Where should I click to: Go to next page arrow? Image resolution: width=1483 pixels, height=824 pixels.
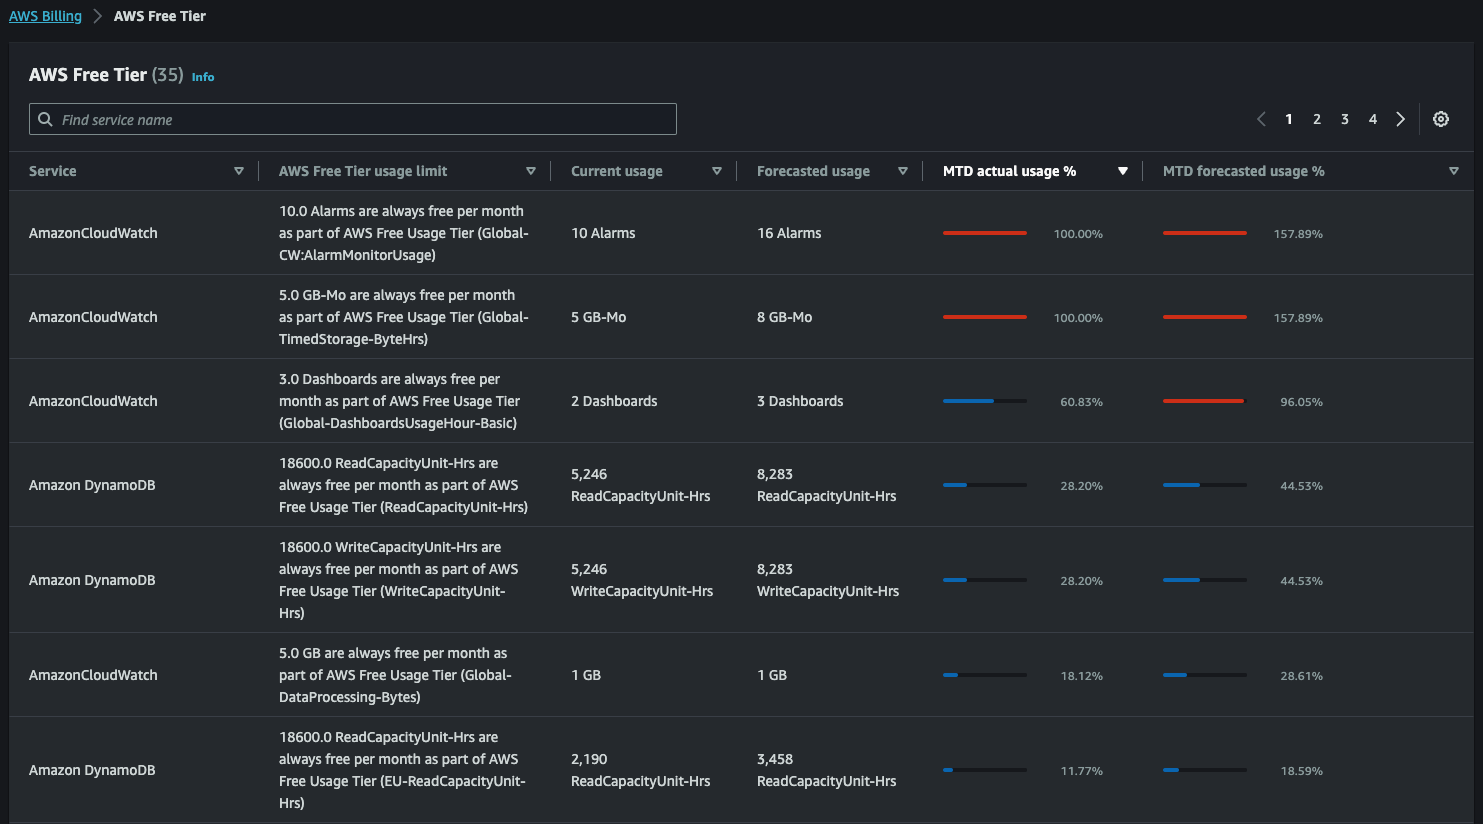pyautogui.click(x=1401, y=119)
